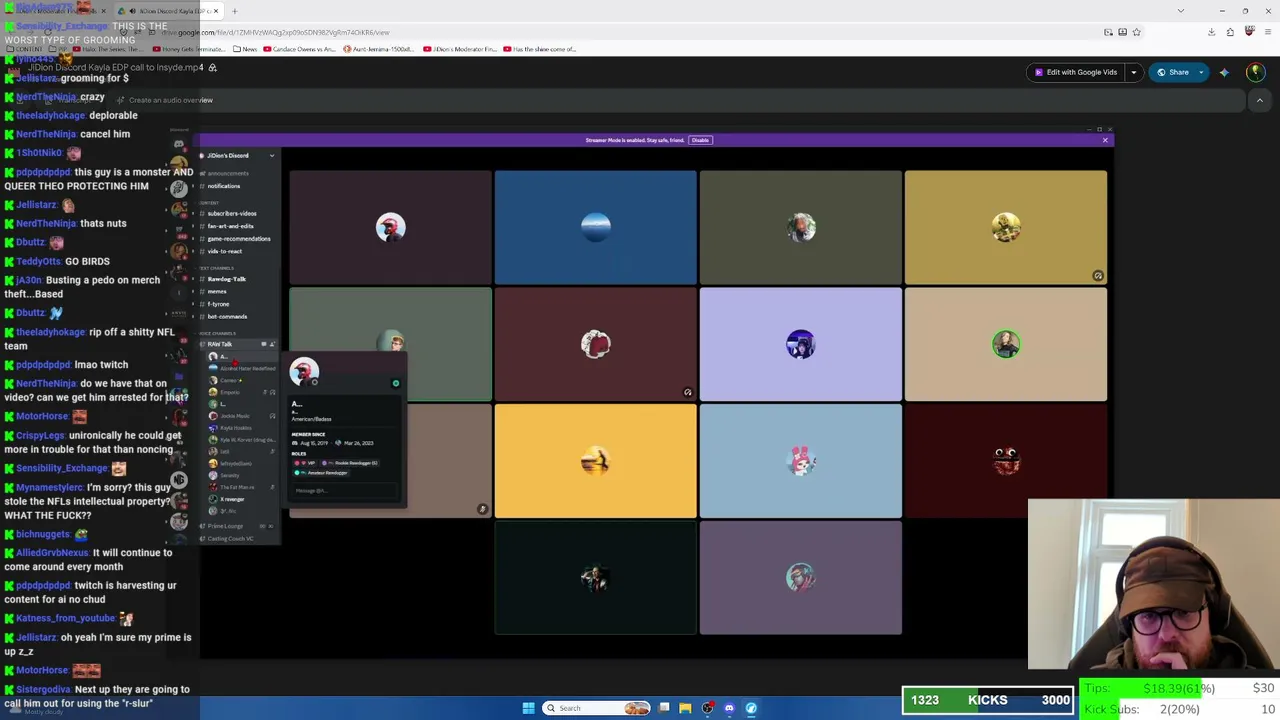The height and width of the screenshot is (720, 1280).
Task: Open the 'Has the shine come of' bookmark
Action: coord(541,49)
